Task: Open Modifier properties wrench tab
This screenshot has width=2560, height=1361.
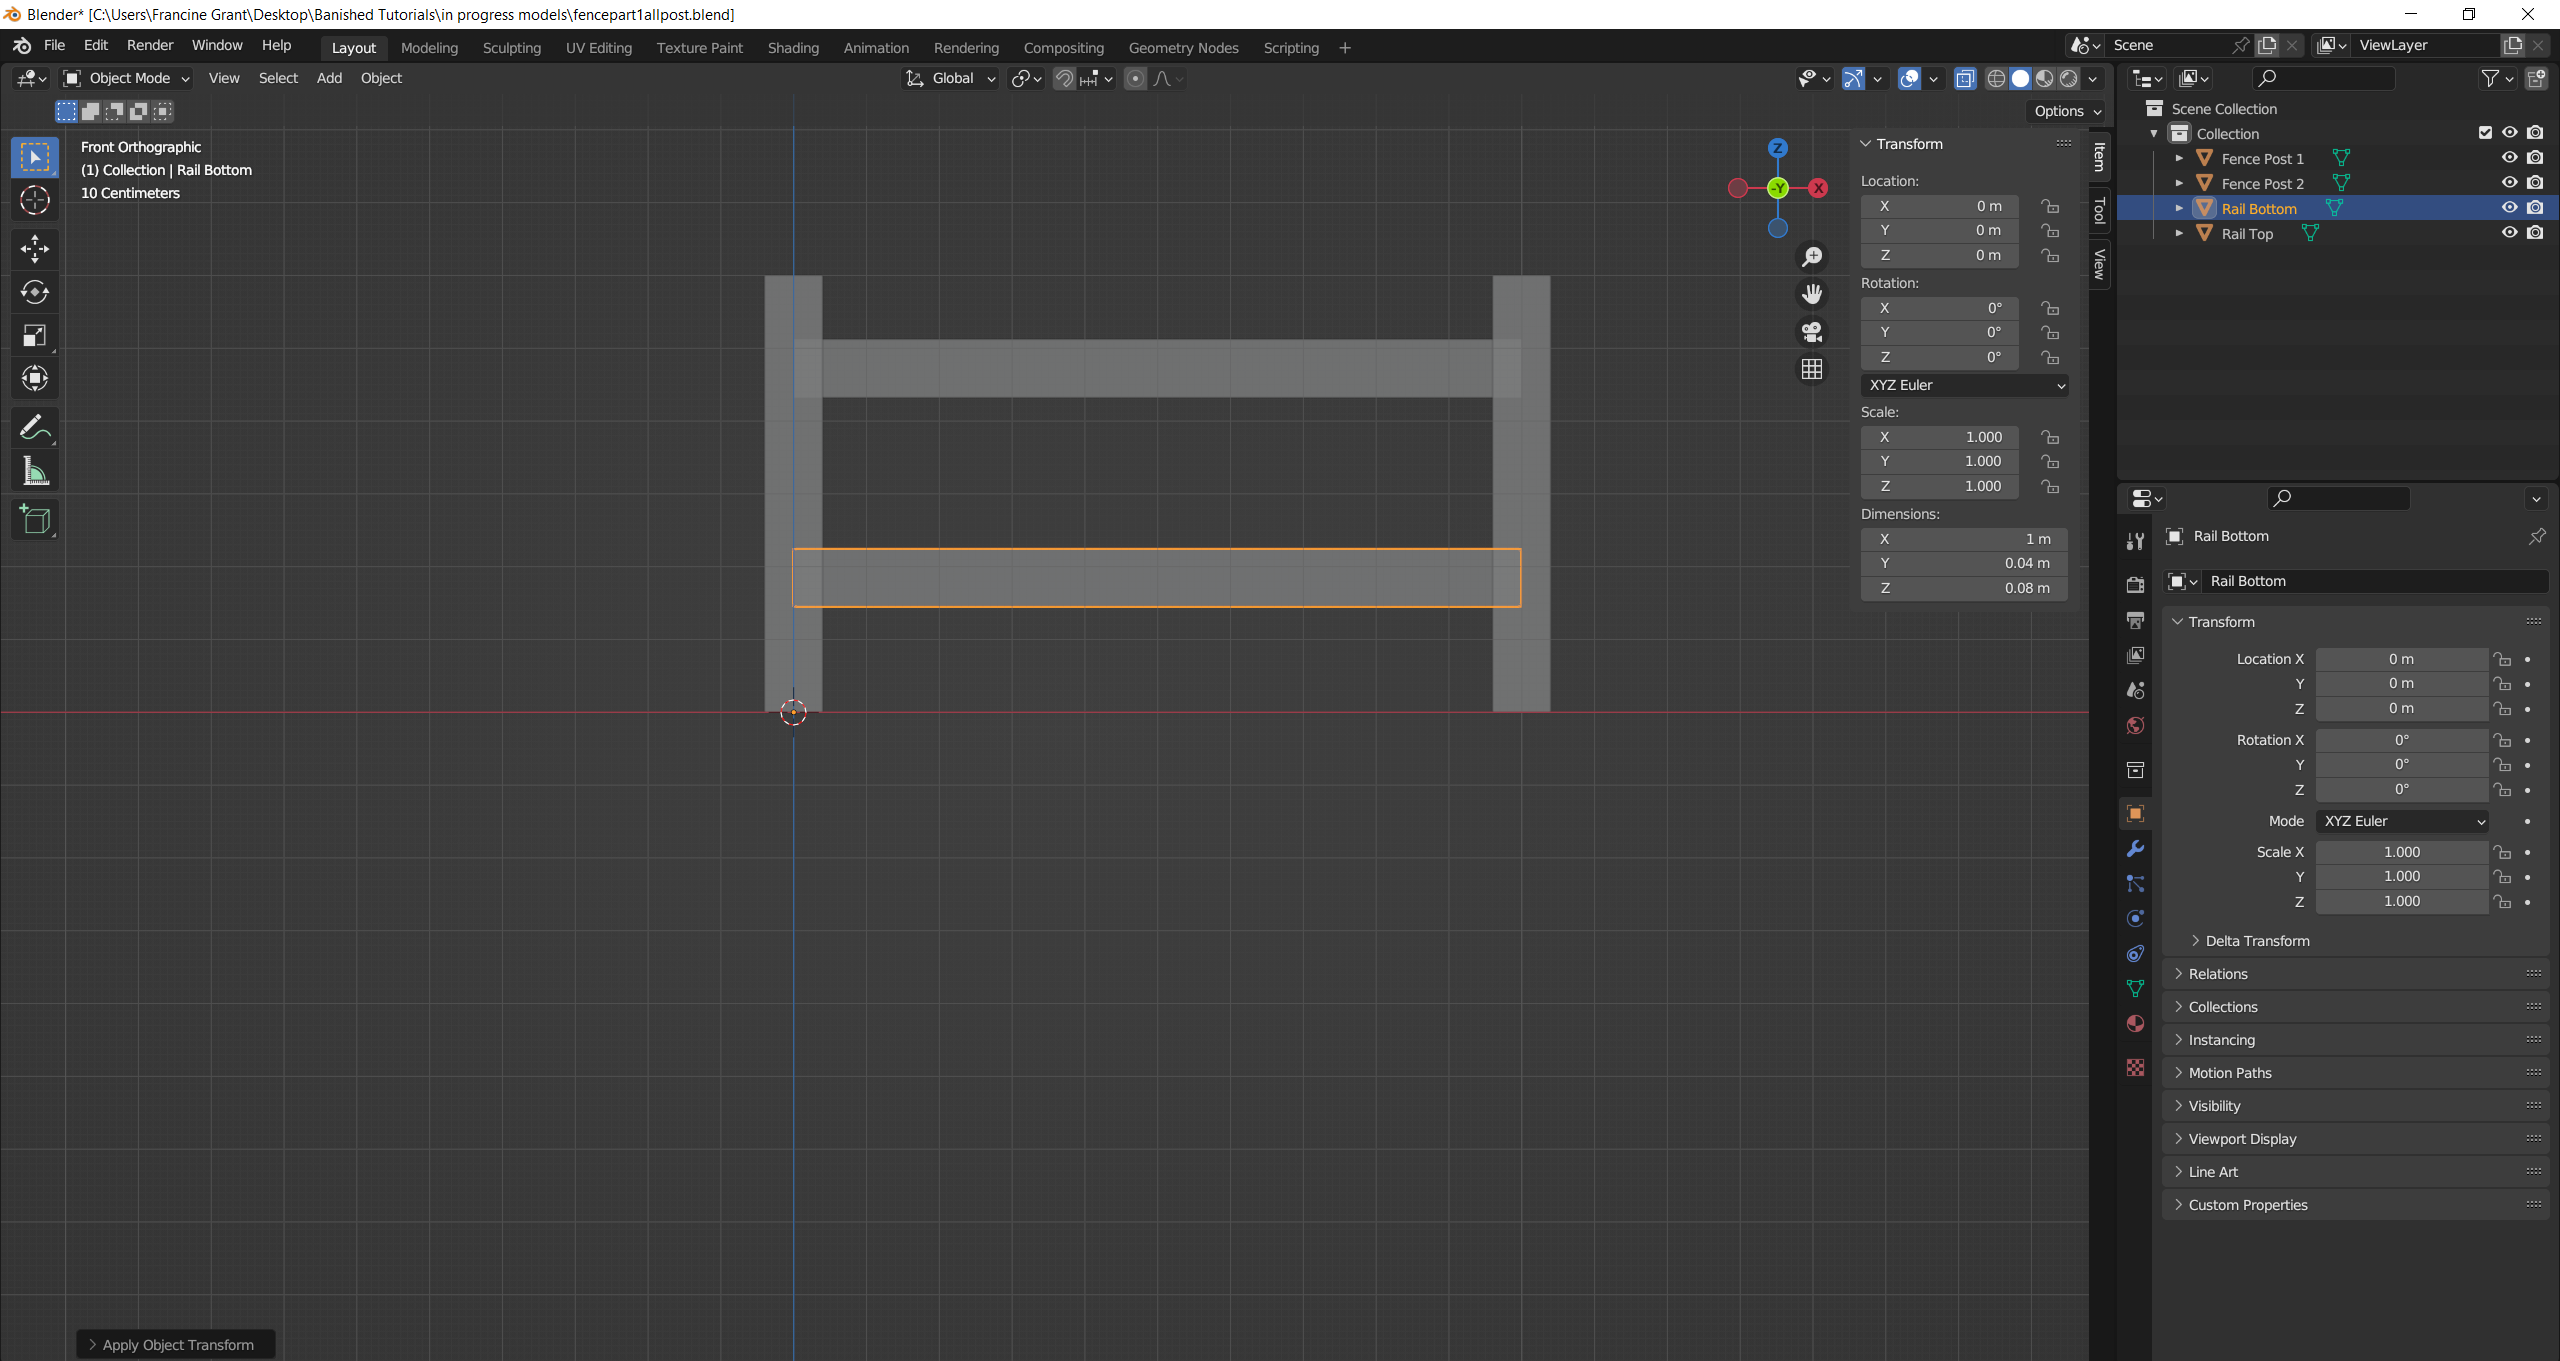Action: [2135, 849]
